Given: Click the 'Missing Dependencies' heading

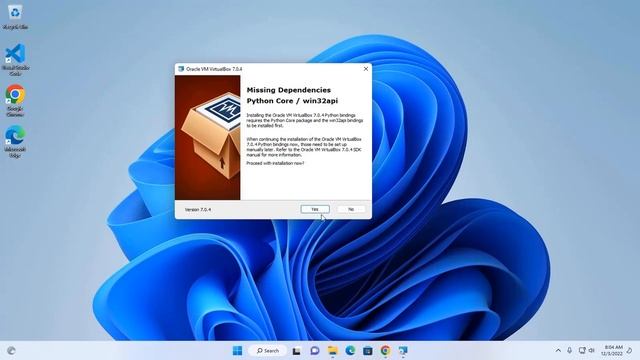Looking at the screenshot, I should pos(289,90).
